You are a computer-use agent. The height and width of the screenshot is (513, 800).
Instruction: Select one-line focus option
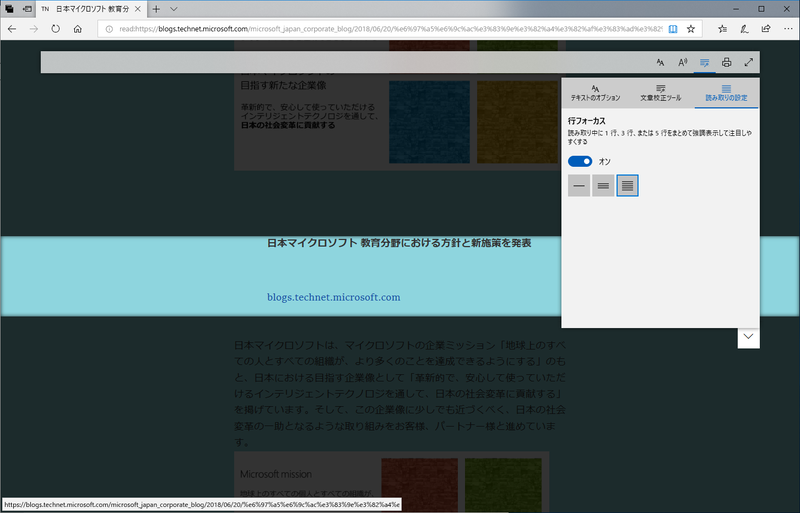[579, 186]
